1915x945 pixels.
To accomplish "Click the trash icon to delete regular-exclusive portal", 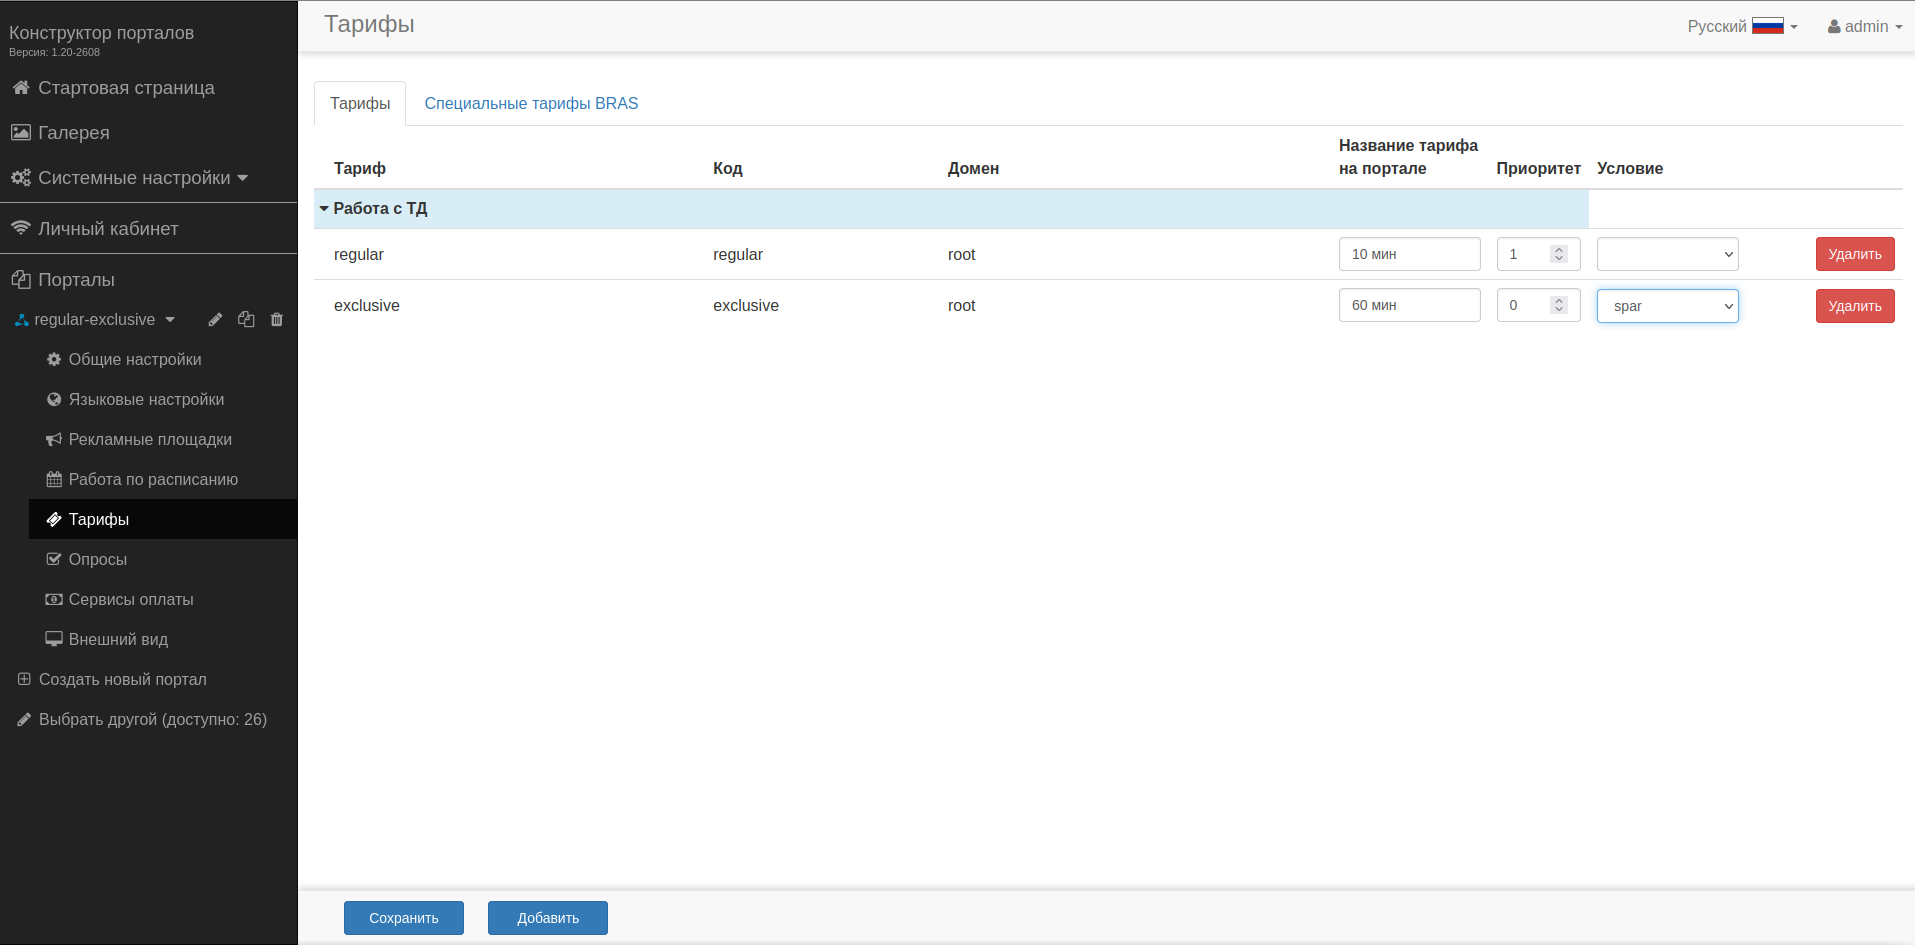I will coord(277,320).
